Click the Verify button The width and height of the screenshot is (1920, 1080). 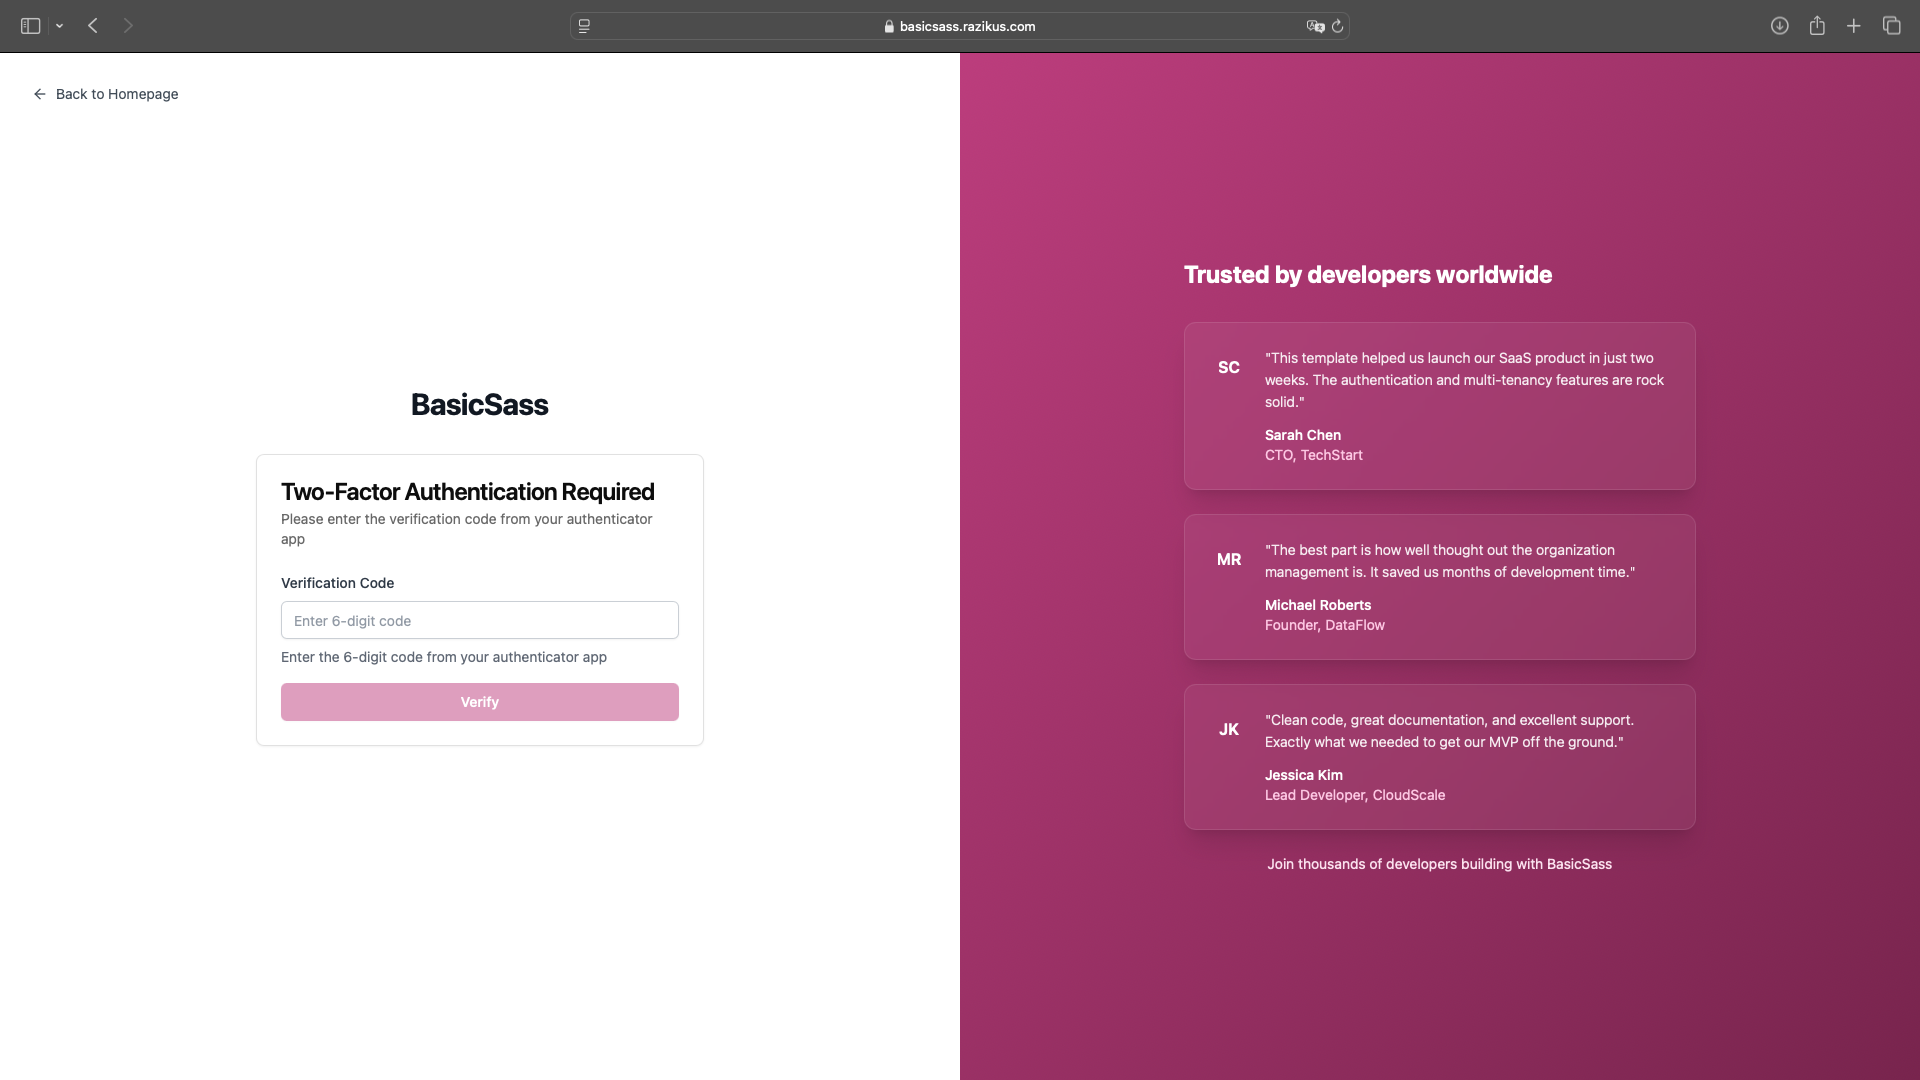pyautogui.click(x=480, y=702)
